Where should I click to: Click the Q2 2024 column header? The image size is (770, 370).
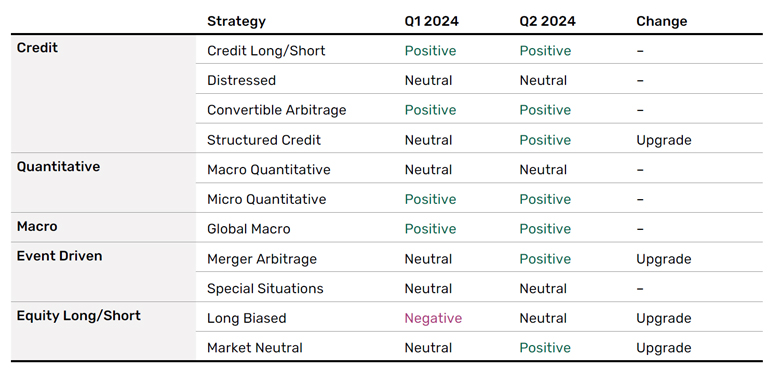(x=548, y=22)
